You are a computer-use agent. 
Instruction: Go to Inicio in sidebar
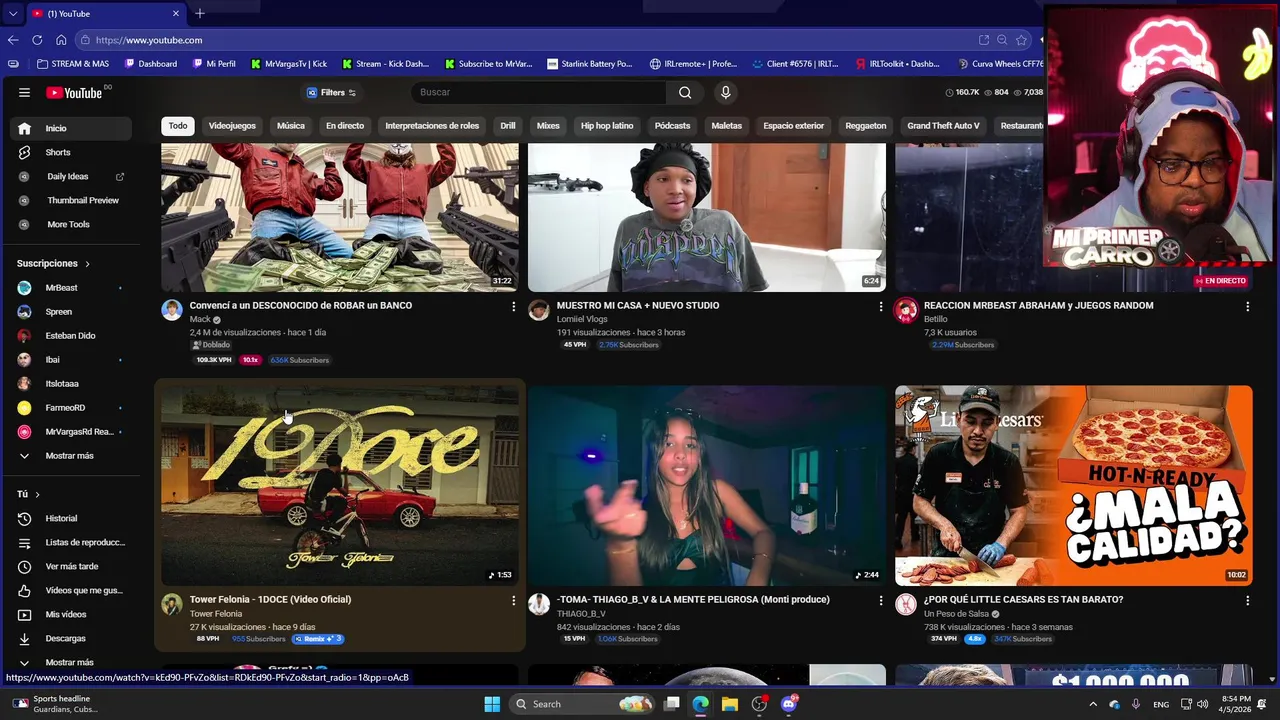pos(70,128)
